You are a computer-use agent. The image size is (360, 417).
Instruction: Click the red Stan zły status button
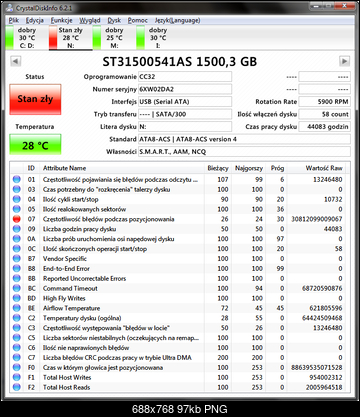(35, 99)
